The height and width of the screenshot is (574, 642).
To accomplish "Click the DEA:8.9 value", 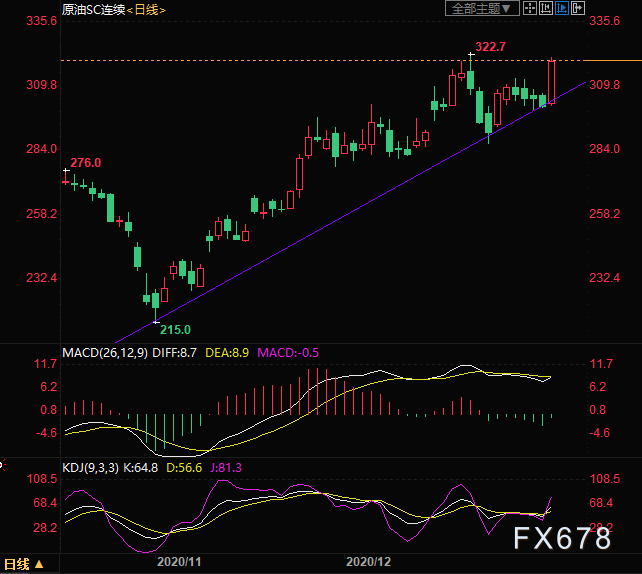I will (x=227, y=353).
